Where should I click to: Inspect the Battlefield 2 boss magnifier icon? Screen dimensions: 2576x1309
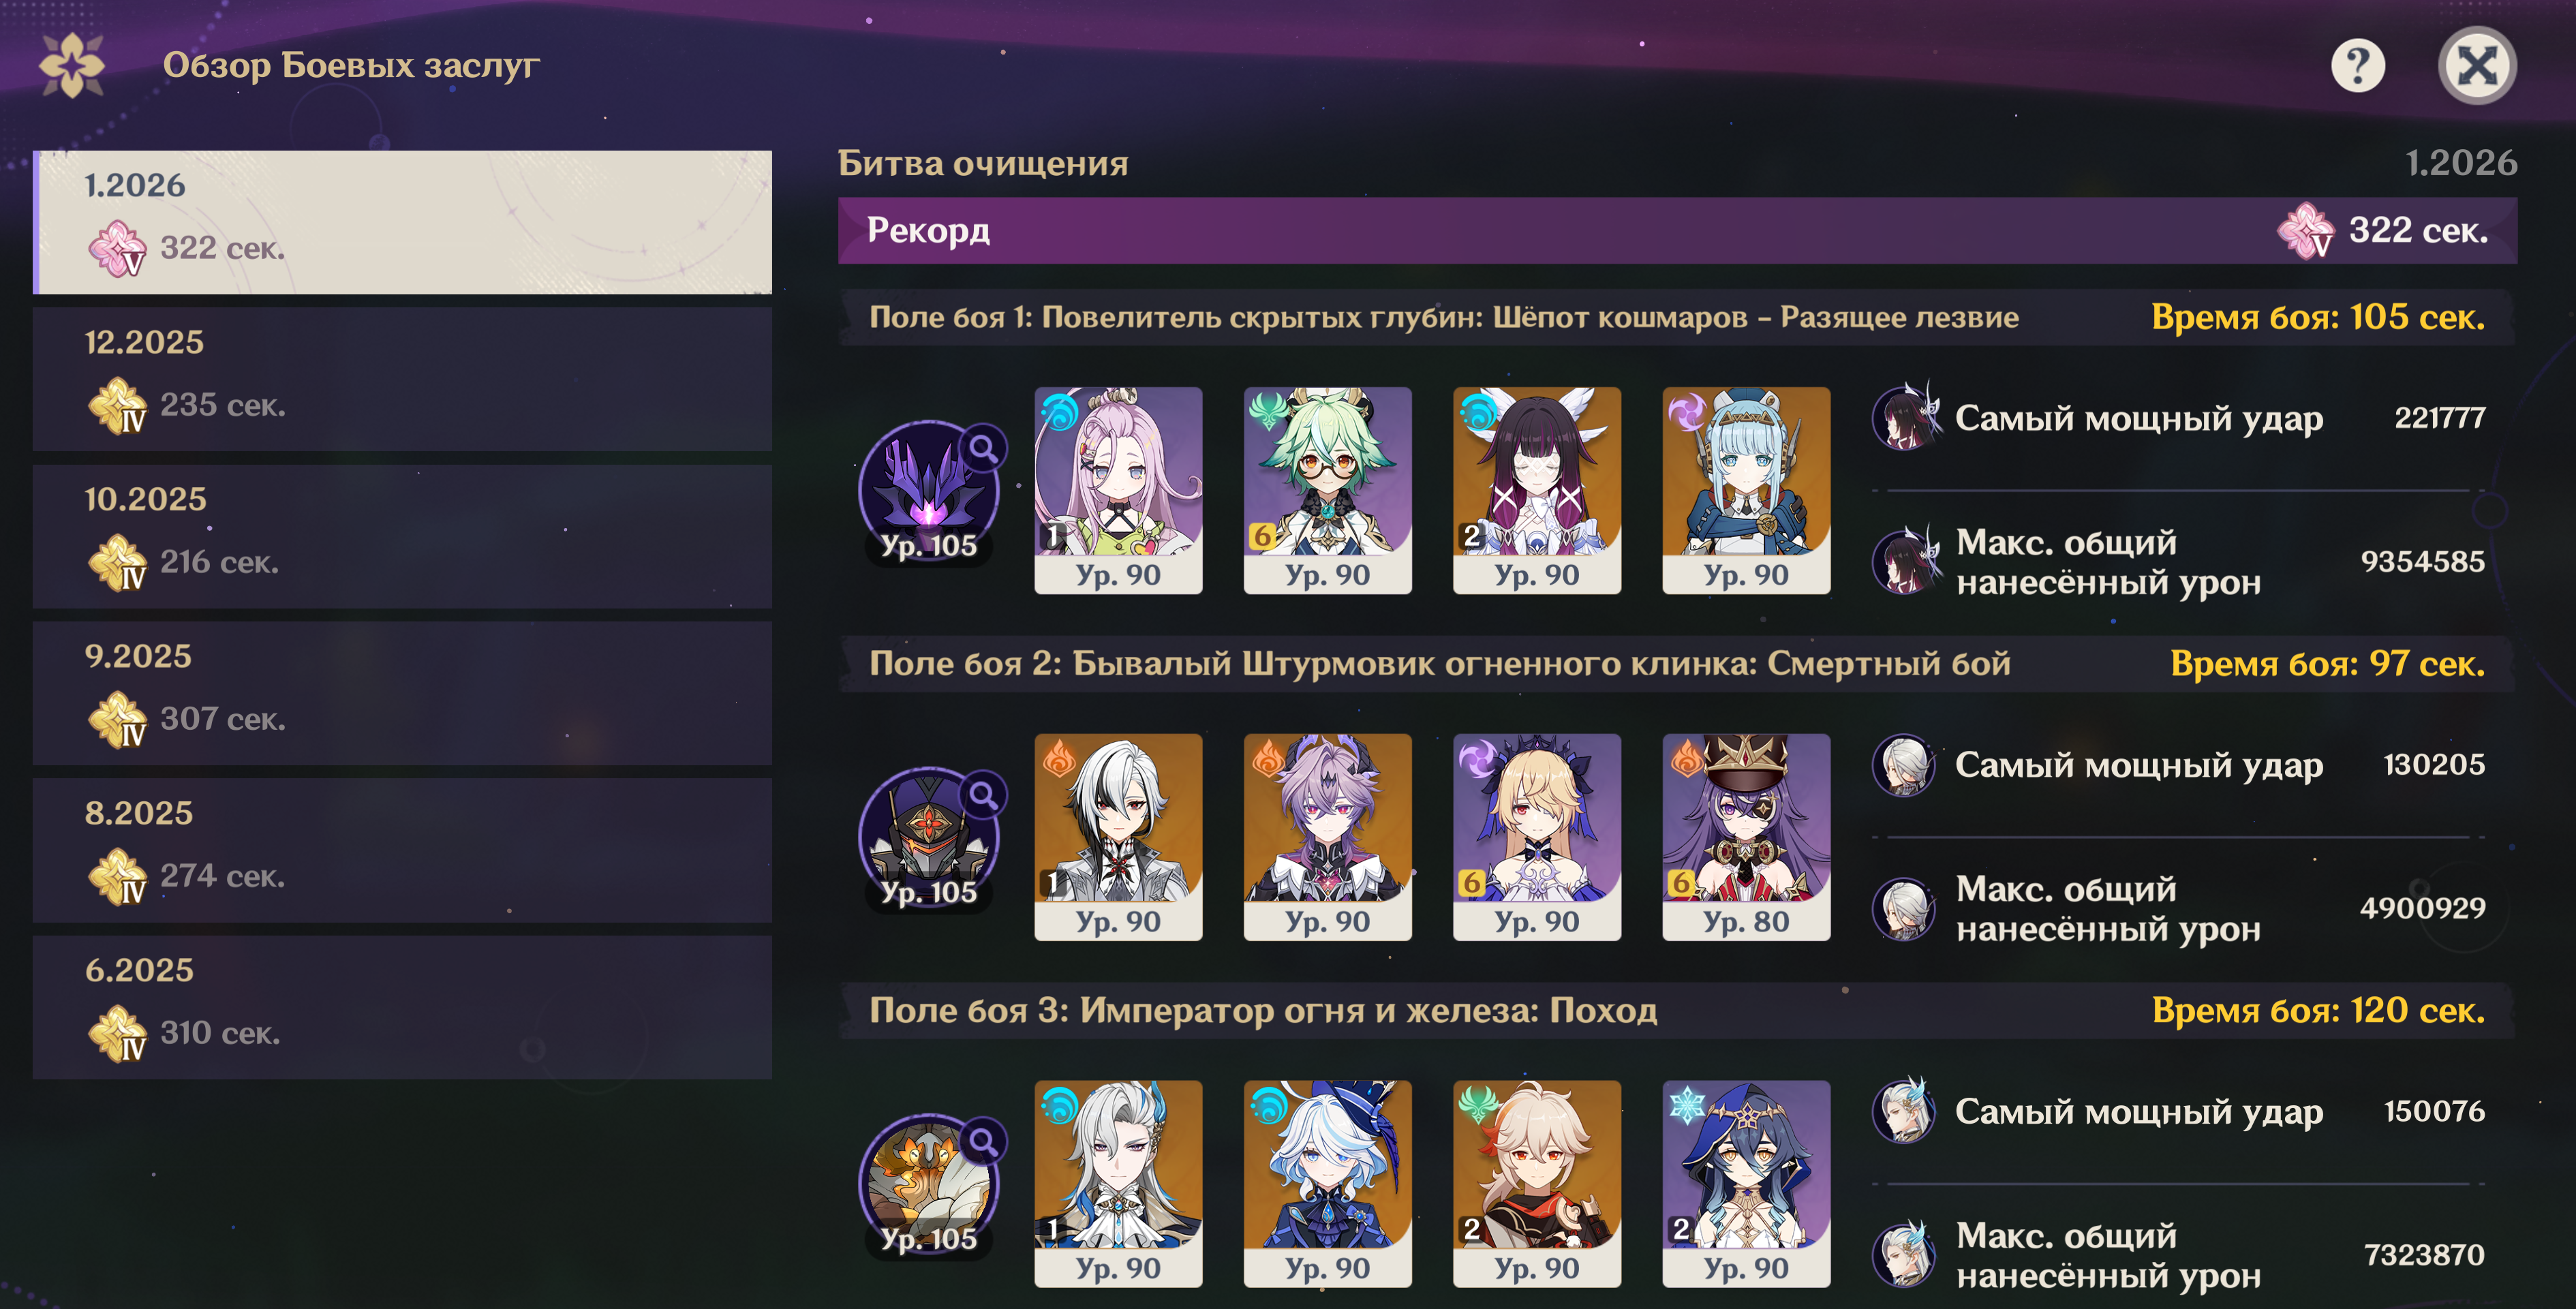983,796
